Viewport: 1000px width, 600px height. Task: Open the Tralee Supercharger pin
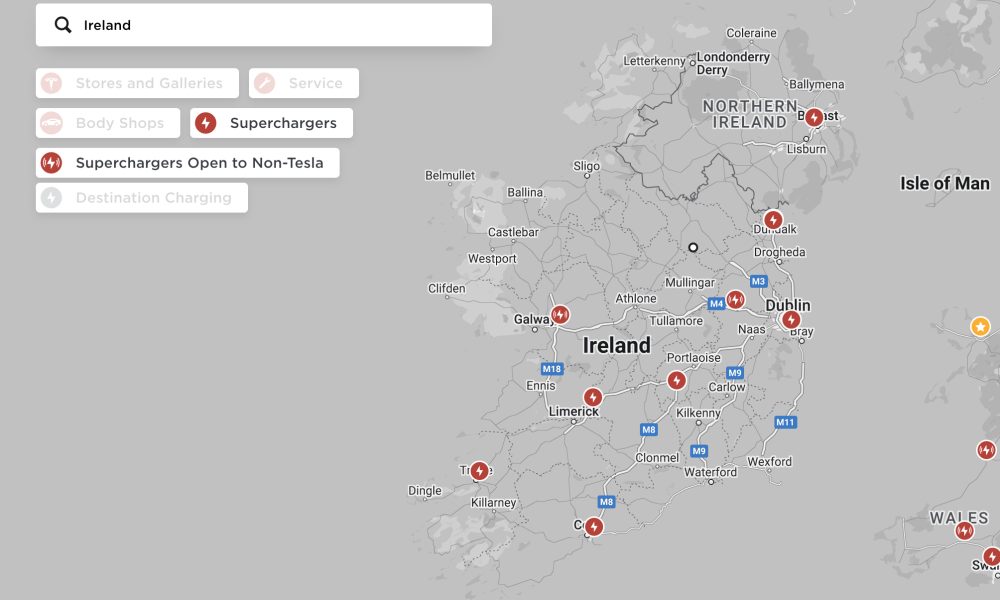click(x=480, y=471)
